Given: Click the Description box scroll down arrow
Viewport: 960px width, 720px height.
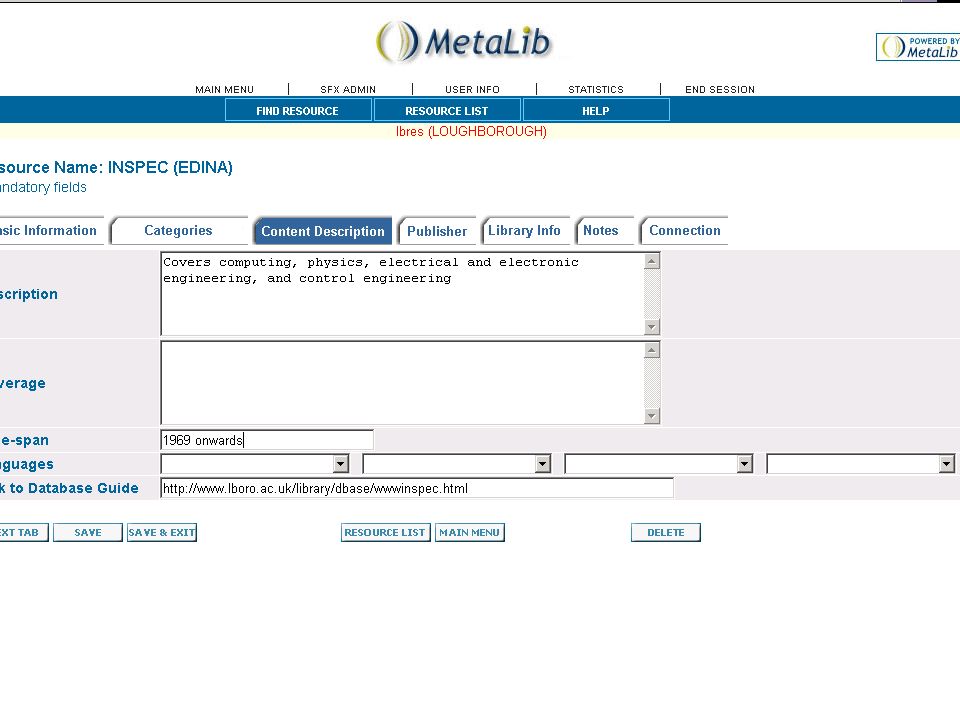Looking at the screenshot, I should (651, 327).
